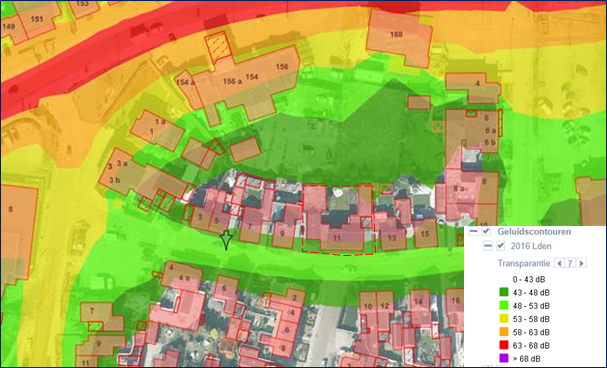Select building number 11 with dashed outline
The height and width of the screenshot is (368, 607).
338,220
